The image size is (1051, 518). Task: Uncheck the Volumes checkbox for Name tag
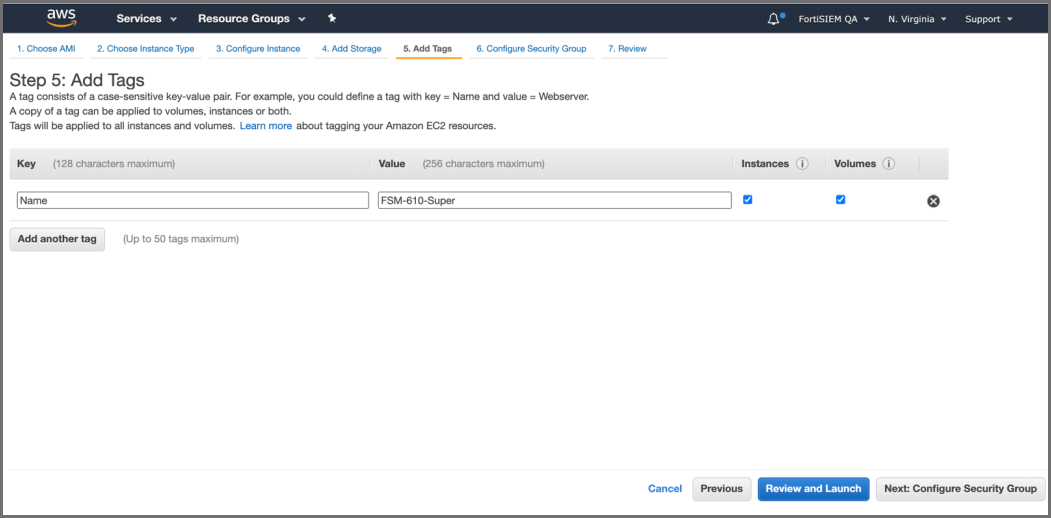click(840, 200)
